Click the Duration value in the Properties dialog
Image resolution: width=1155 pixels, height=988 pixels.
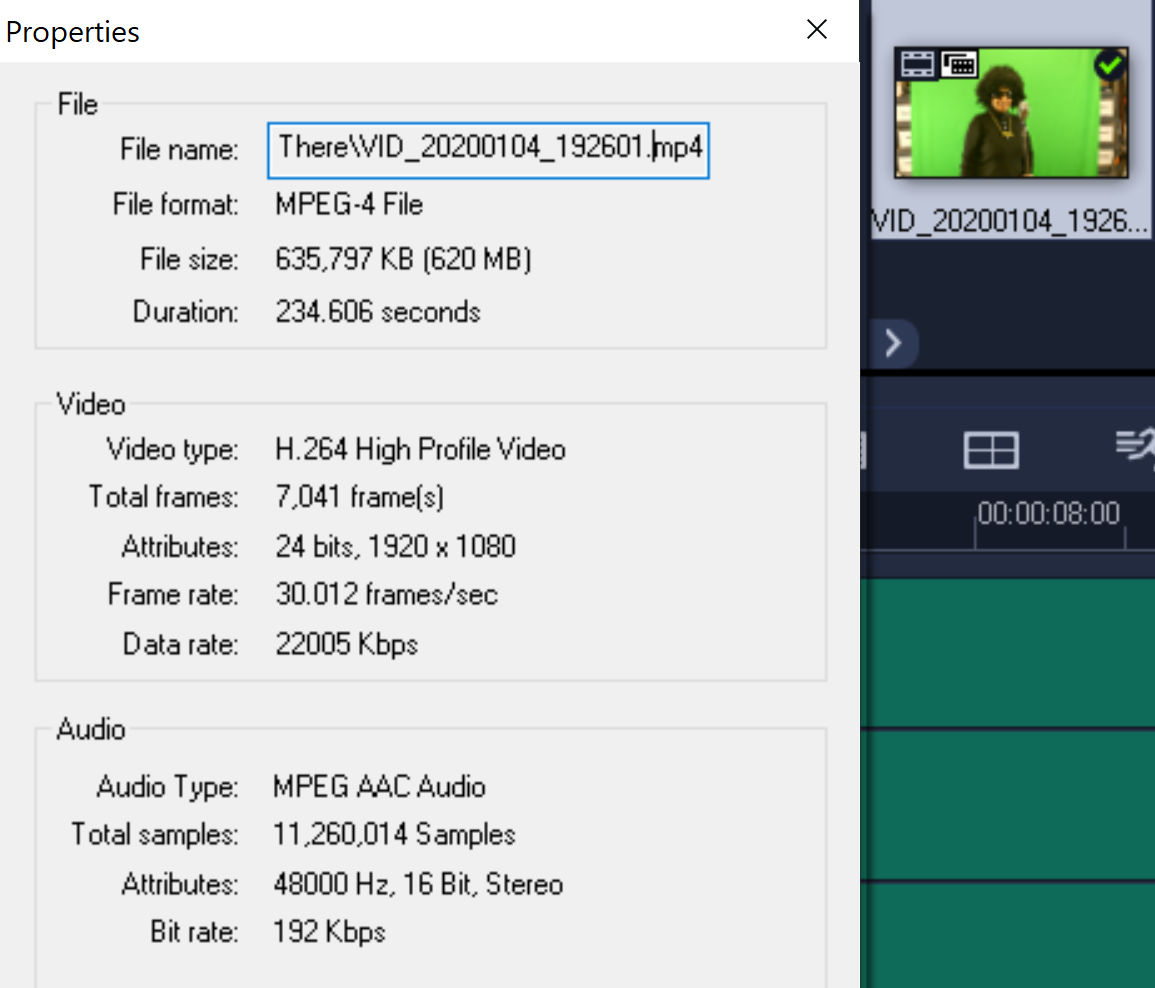[378, 311]
